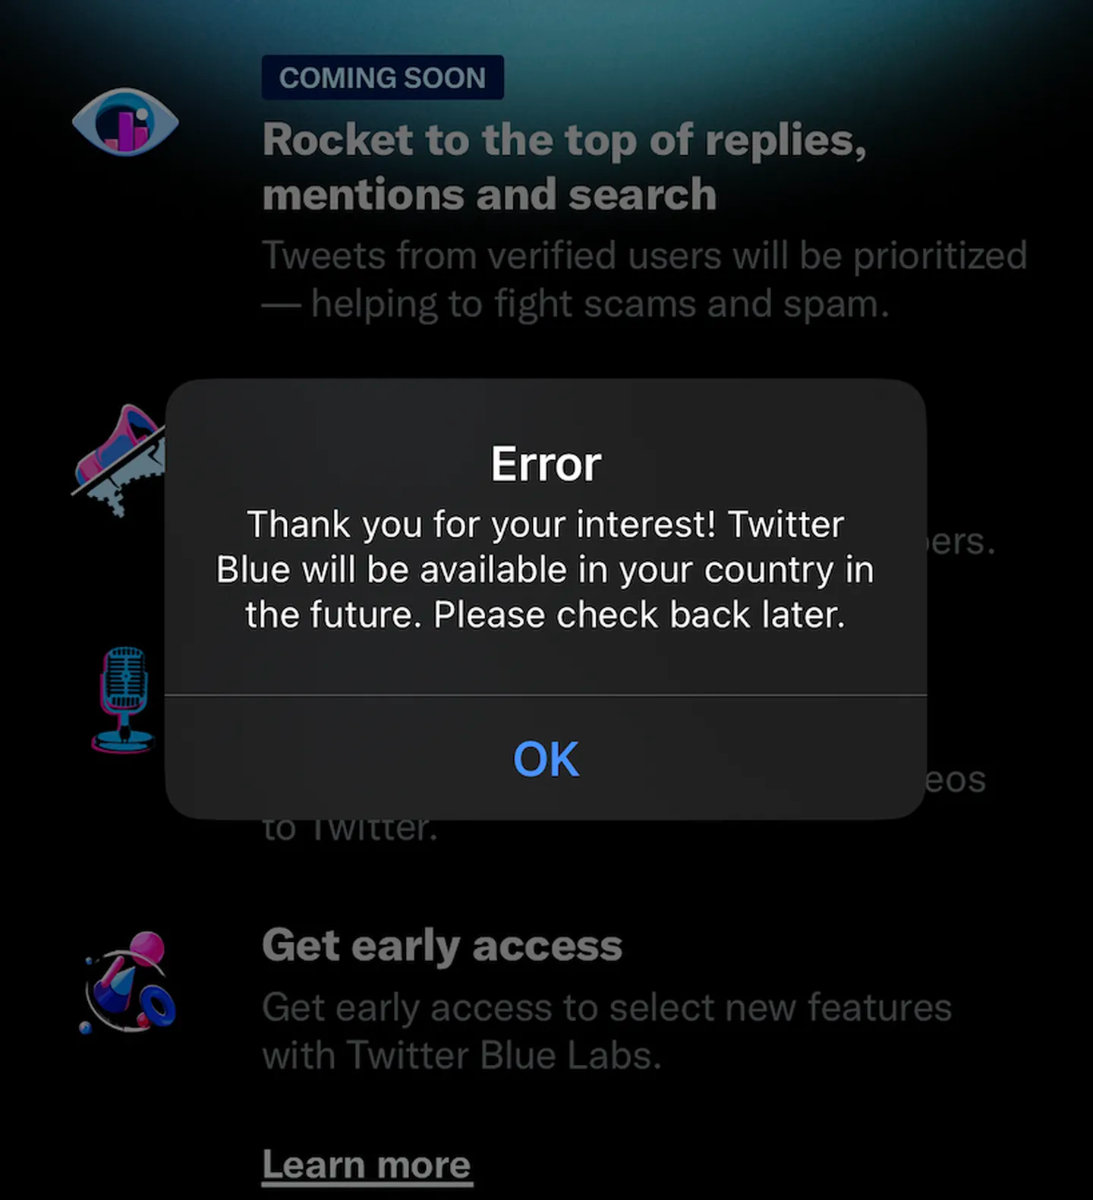The image size is (1093, 1200).
Task: Tap the Twitter Blue Labs shapes icon
Action: tap(128, 983)
